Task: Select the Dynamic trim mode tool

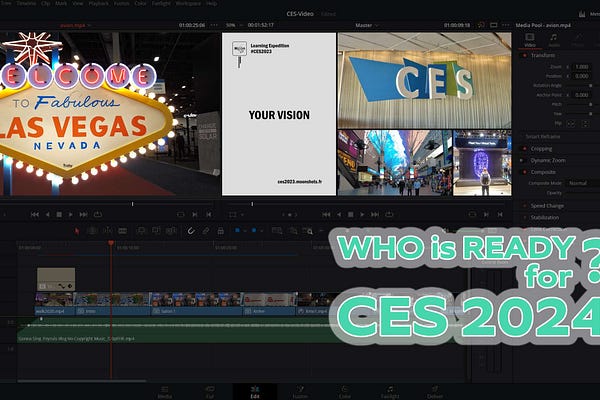Action: pyautogui.click(x=108, y=231)
